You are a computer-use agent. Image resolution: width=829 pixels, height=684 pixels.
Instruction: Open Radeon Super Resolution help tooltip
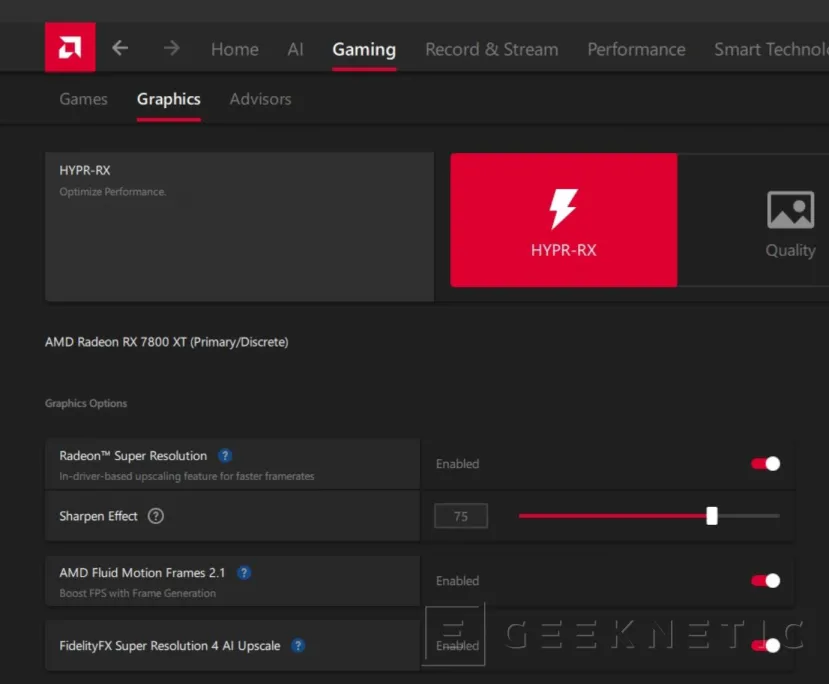coord(225,456)
